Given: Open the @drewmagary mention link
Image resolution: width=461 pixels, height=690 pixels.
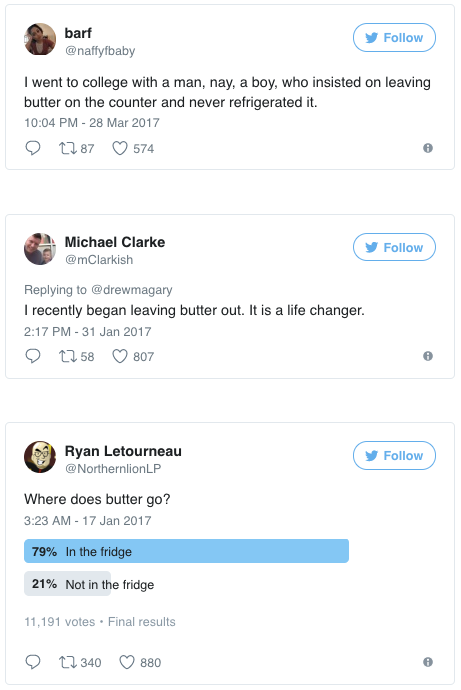Looking at the screenshot, I should (132, 290).
